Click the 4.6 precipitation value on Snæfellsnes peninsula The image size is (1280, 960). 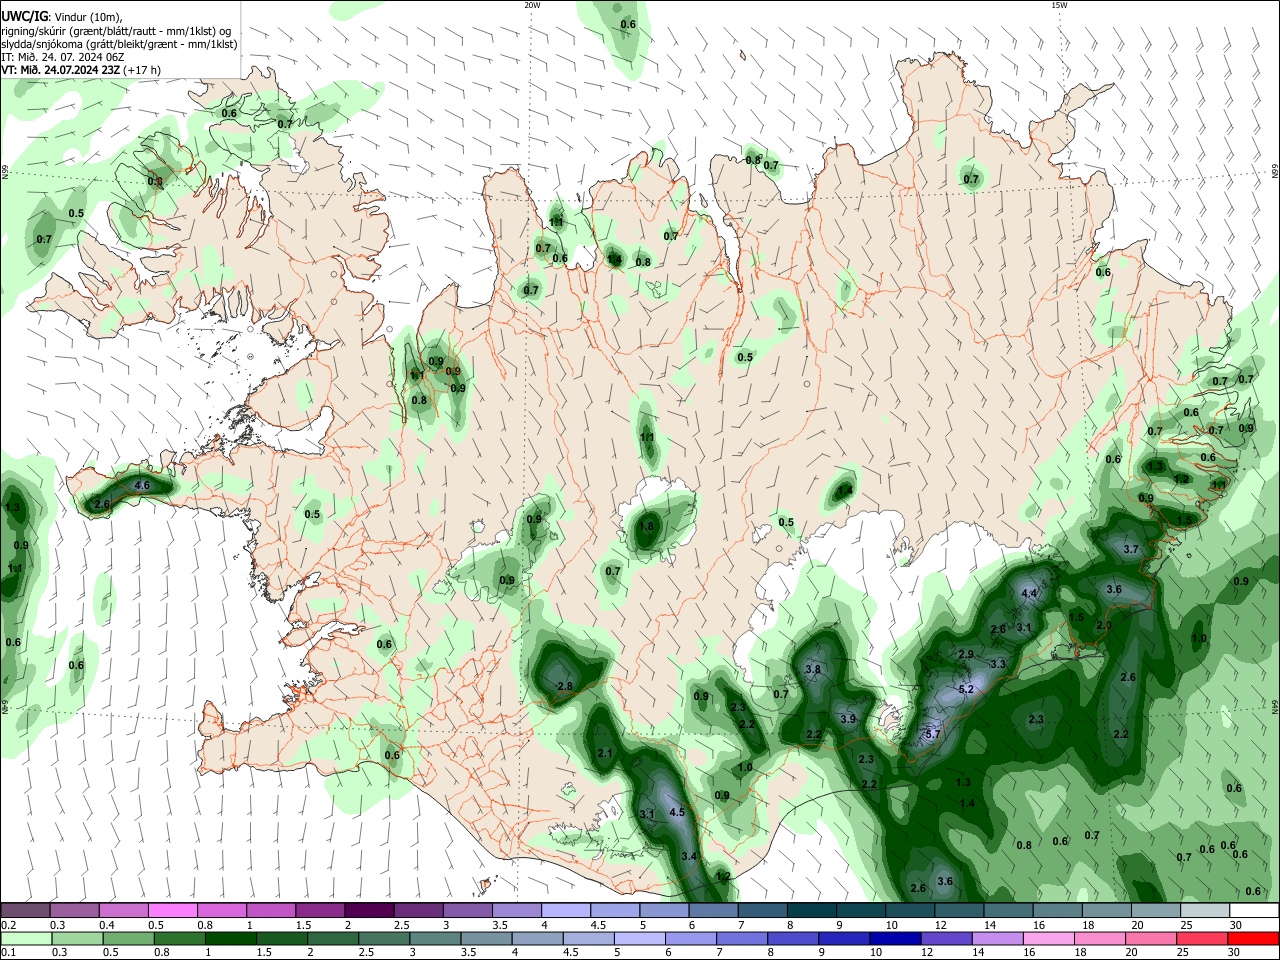click(x=142, y=486)
